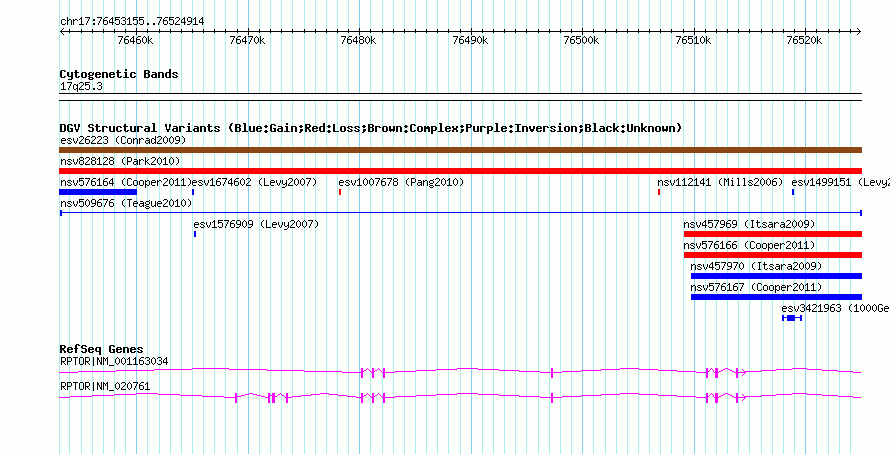Click the 76500k ruler position label
This screenshot has height=454, width=890.
point(583,40)
